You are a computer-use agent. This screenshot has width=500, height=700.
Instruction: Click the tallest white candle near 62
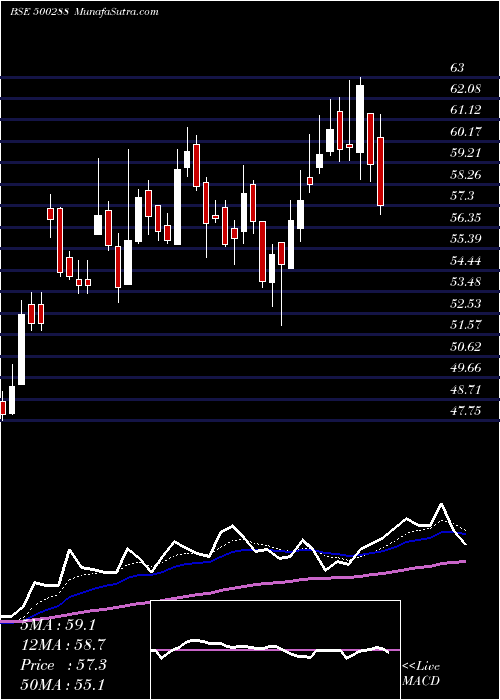pyautogui.click(x=360, y=119)
